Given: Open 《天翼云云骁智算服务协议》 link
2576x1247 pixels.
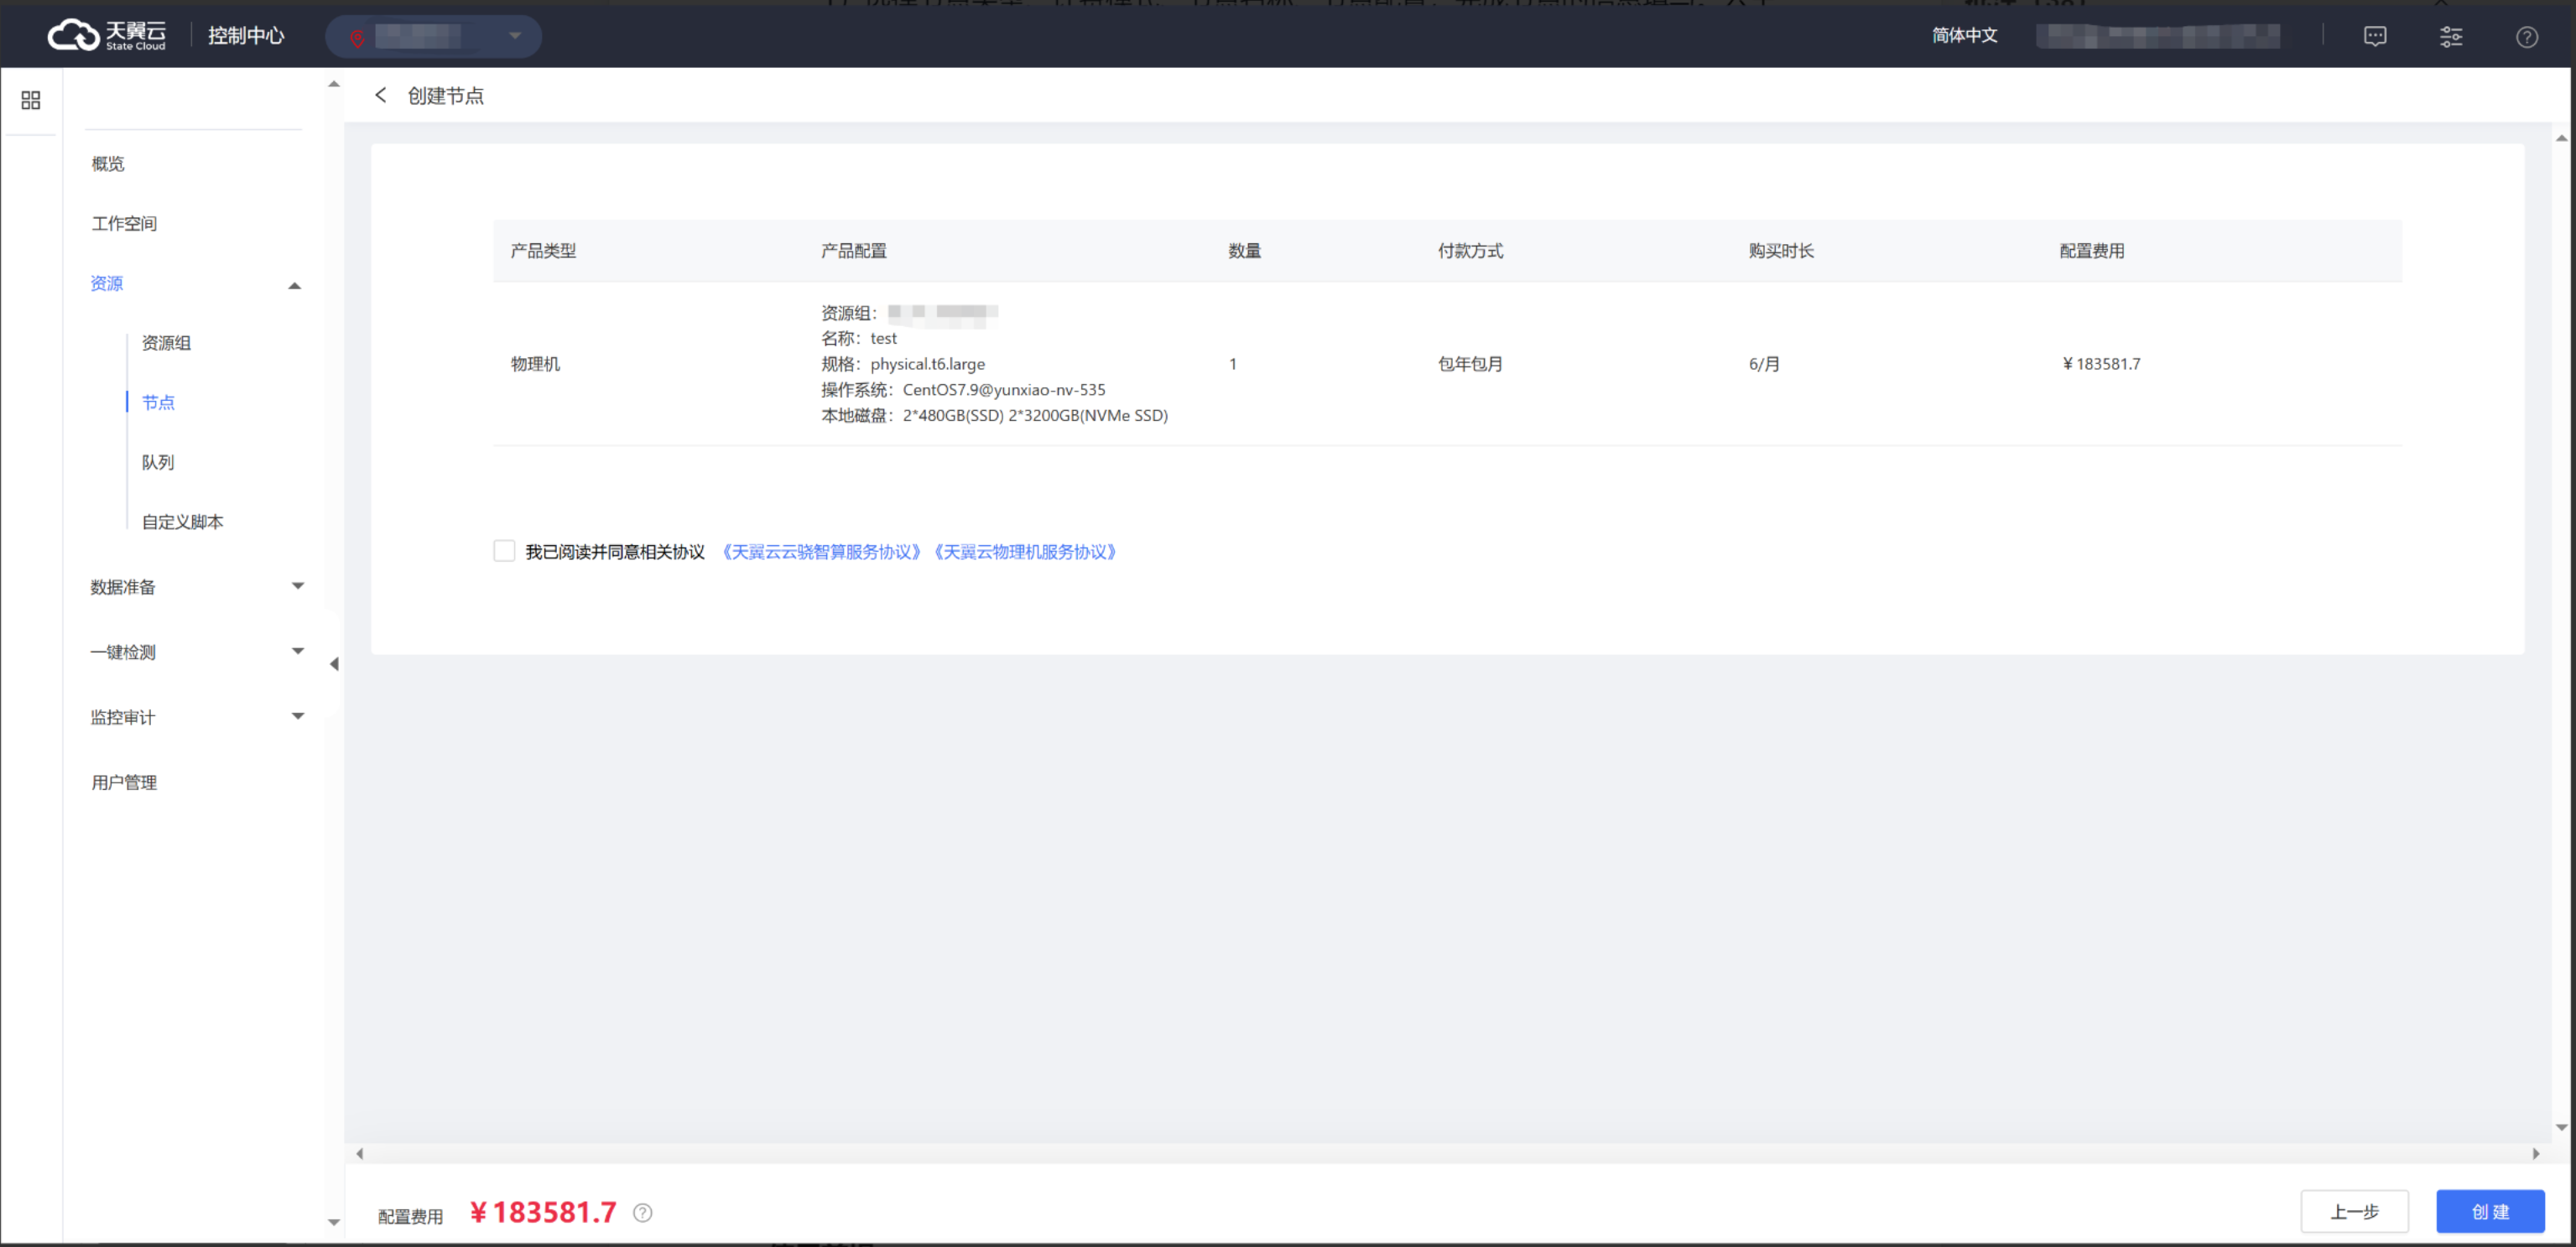Looking at the screenshot, I should (820, 552).
